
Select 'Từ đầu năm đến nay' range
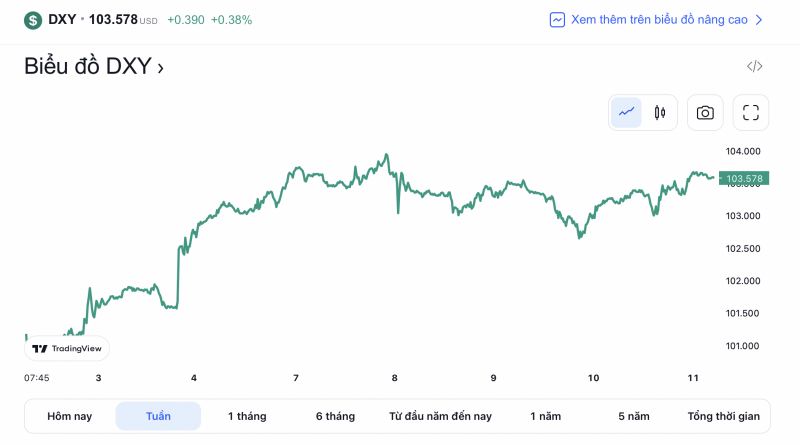point(440,416)
